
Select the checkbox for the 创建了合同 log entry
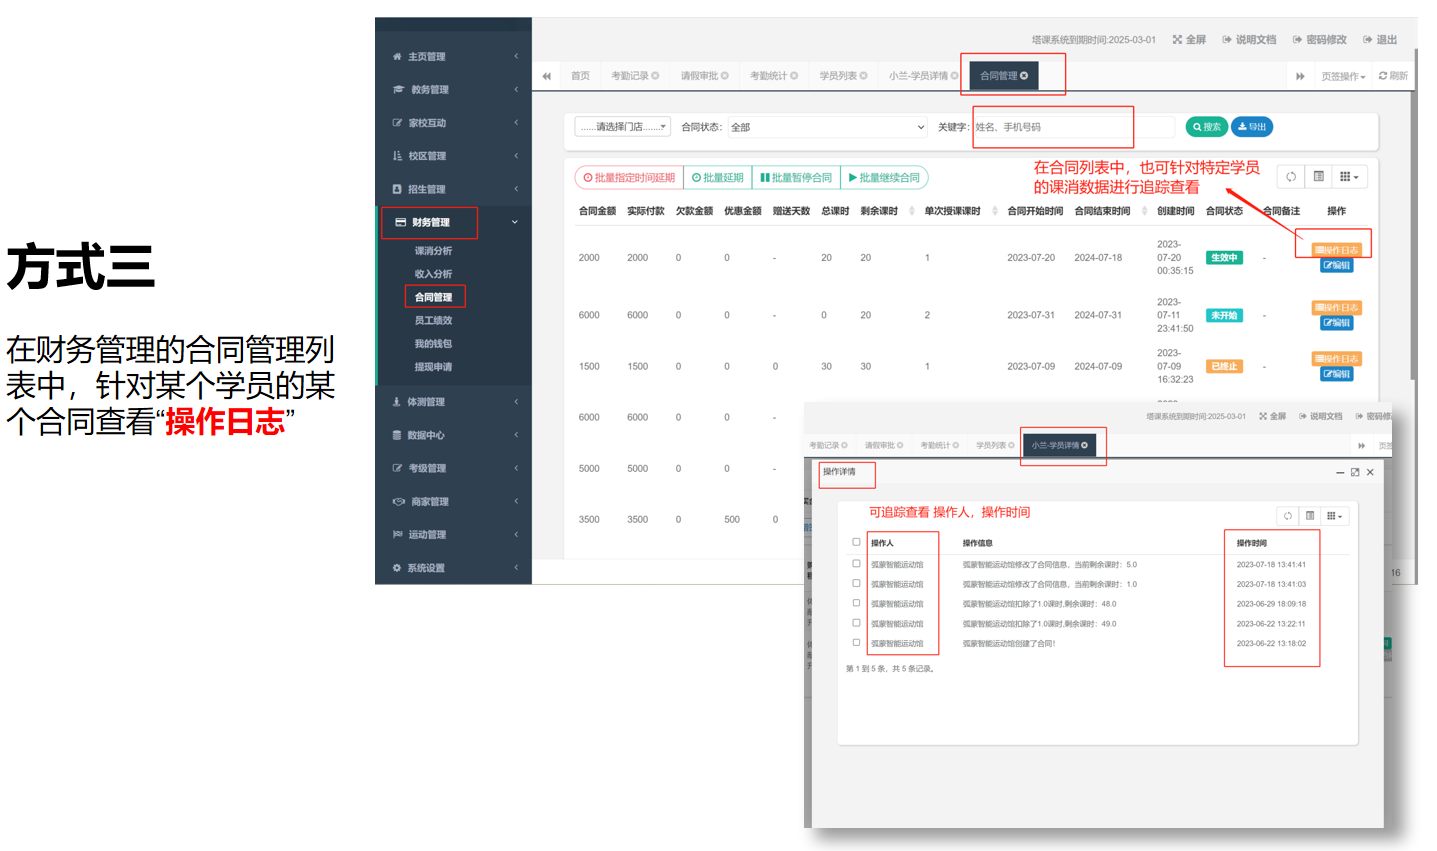click(856, 643)
